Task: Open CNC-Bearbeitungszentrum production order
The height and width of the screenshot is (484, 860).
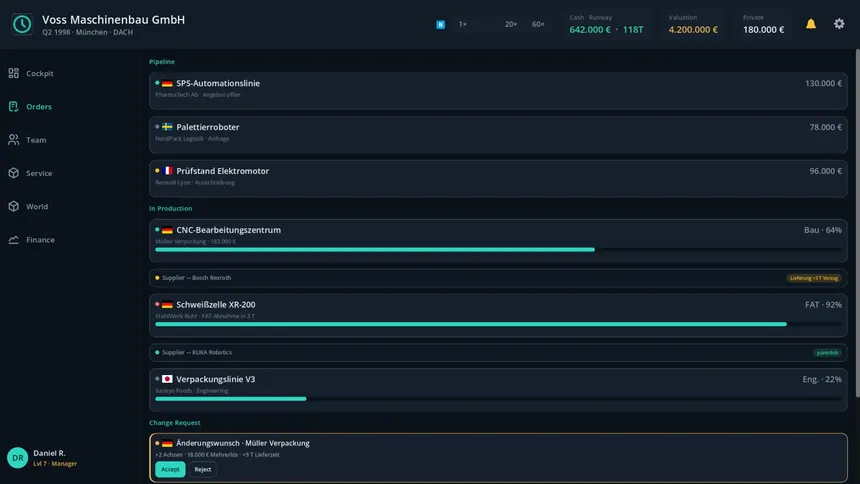Action: (498, 240)
